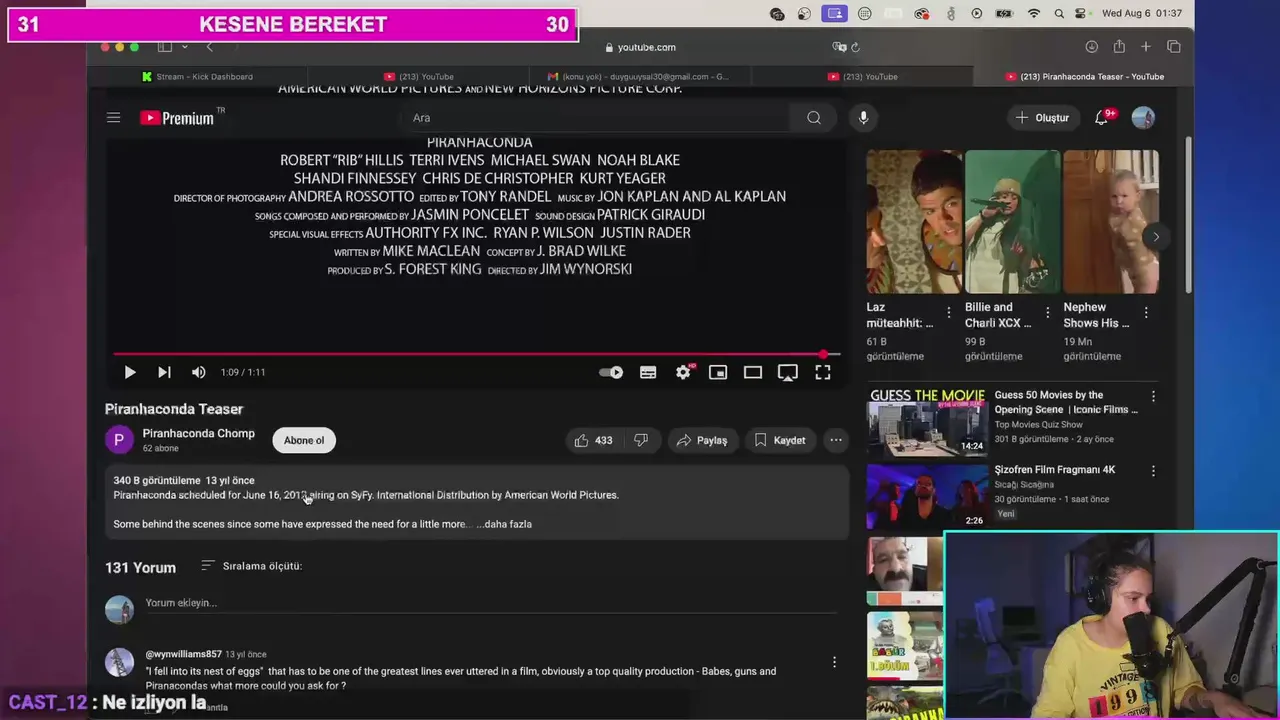Share the video via Paylaş
This screenshot has width=1280, height=720.
(701, 440)
